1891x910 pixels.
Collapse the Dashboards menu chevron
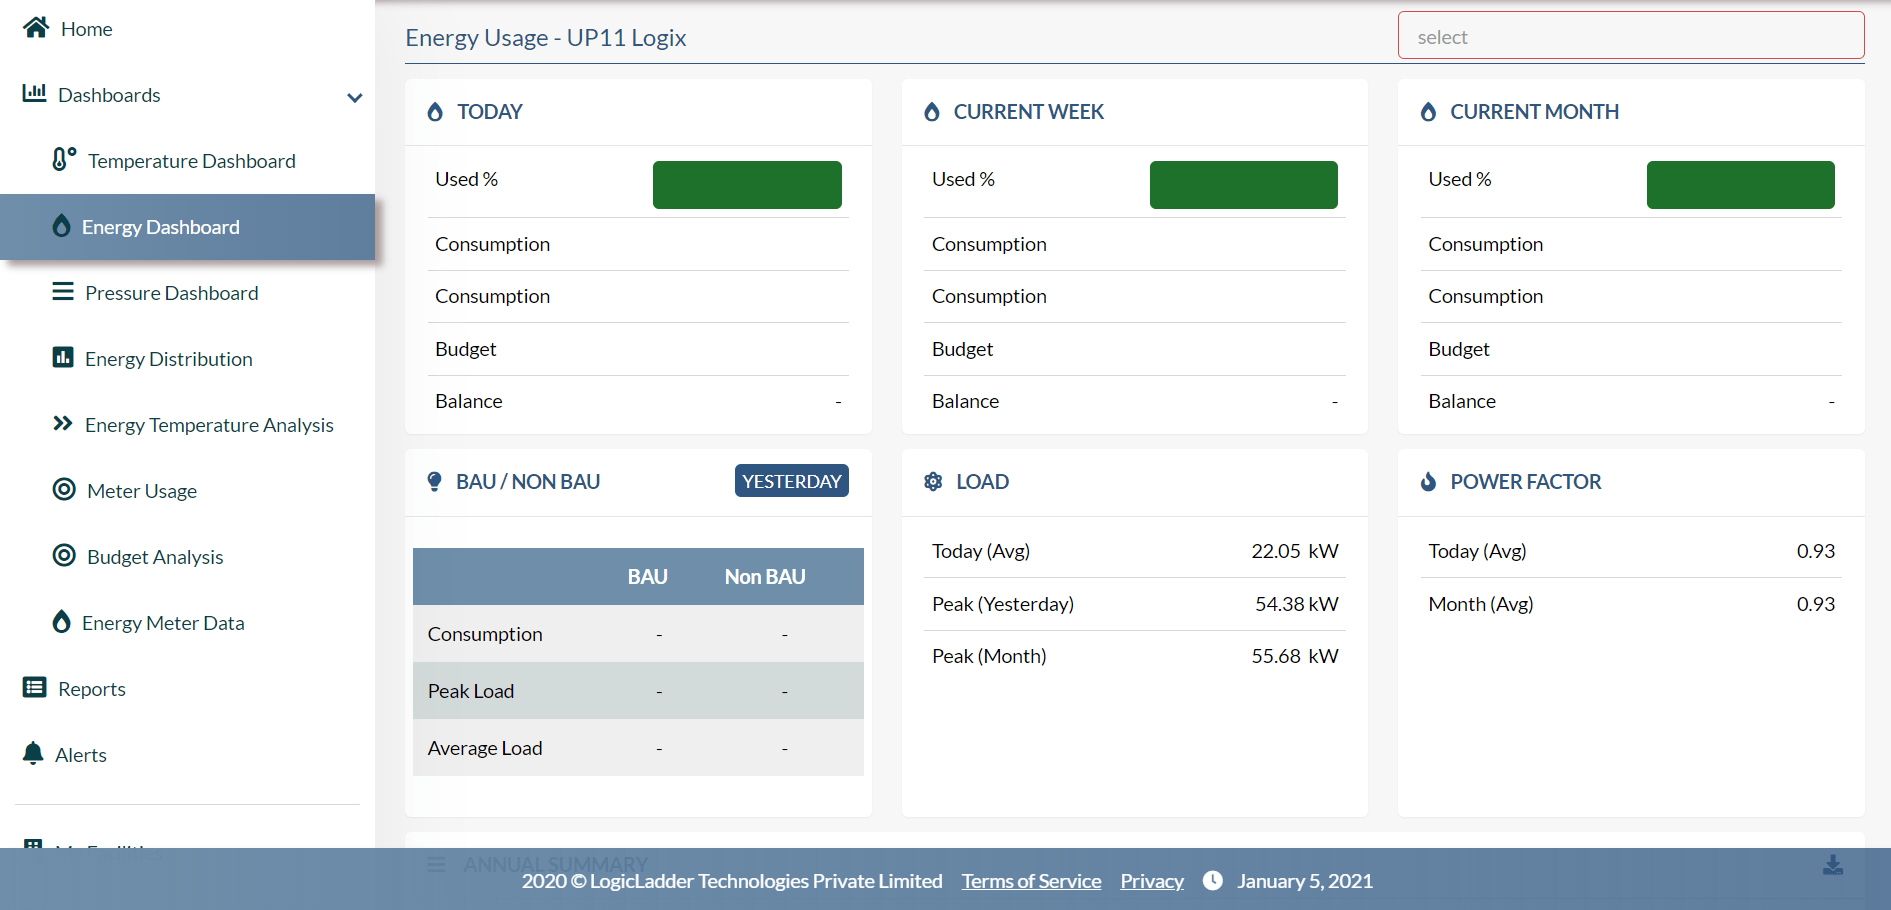pyautogui.click(x=354, y=97)
